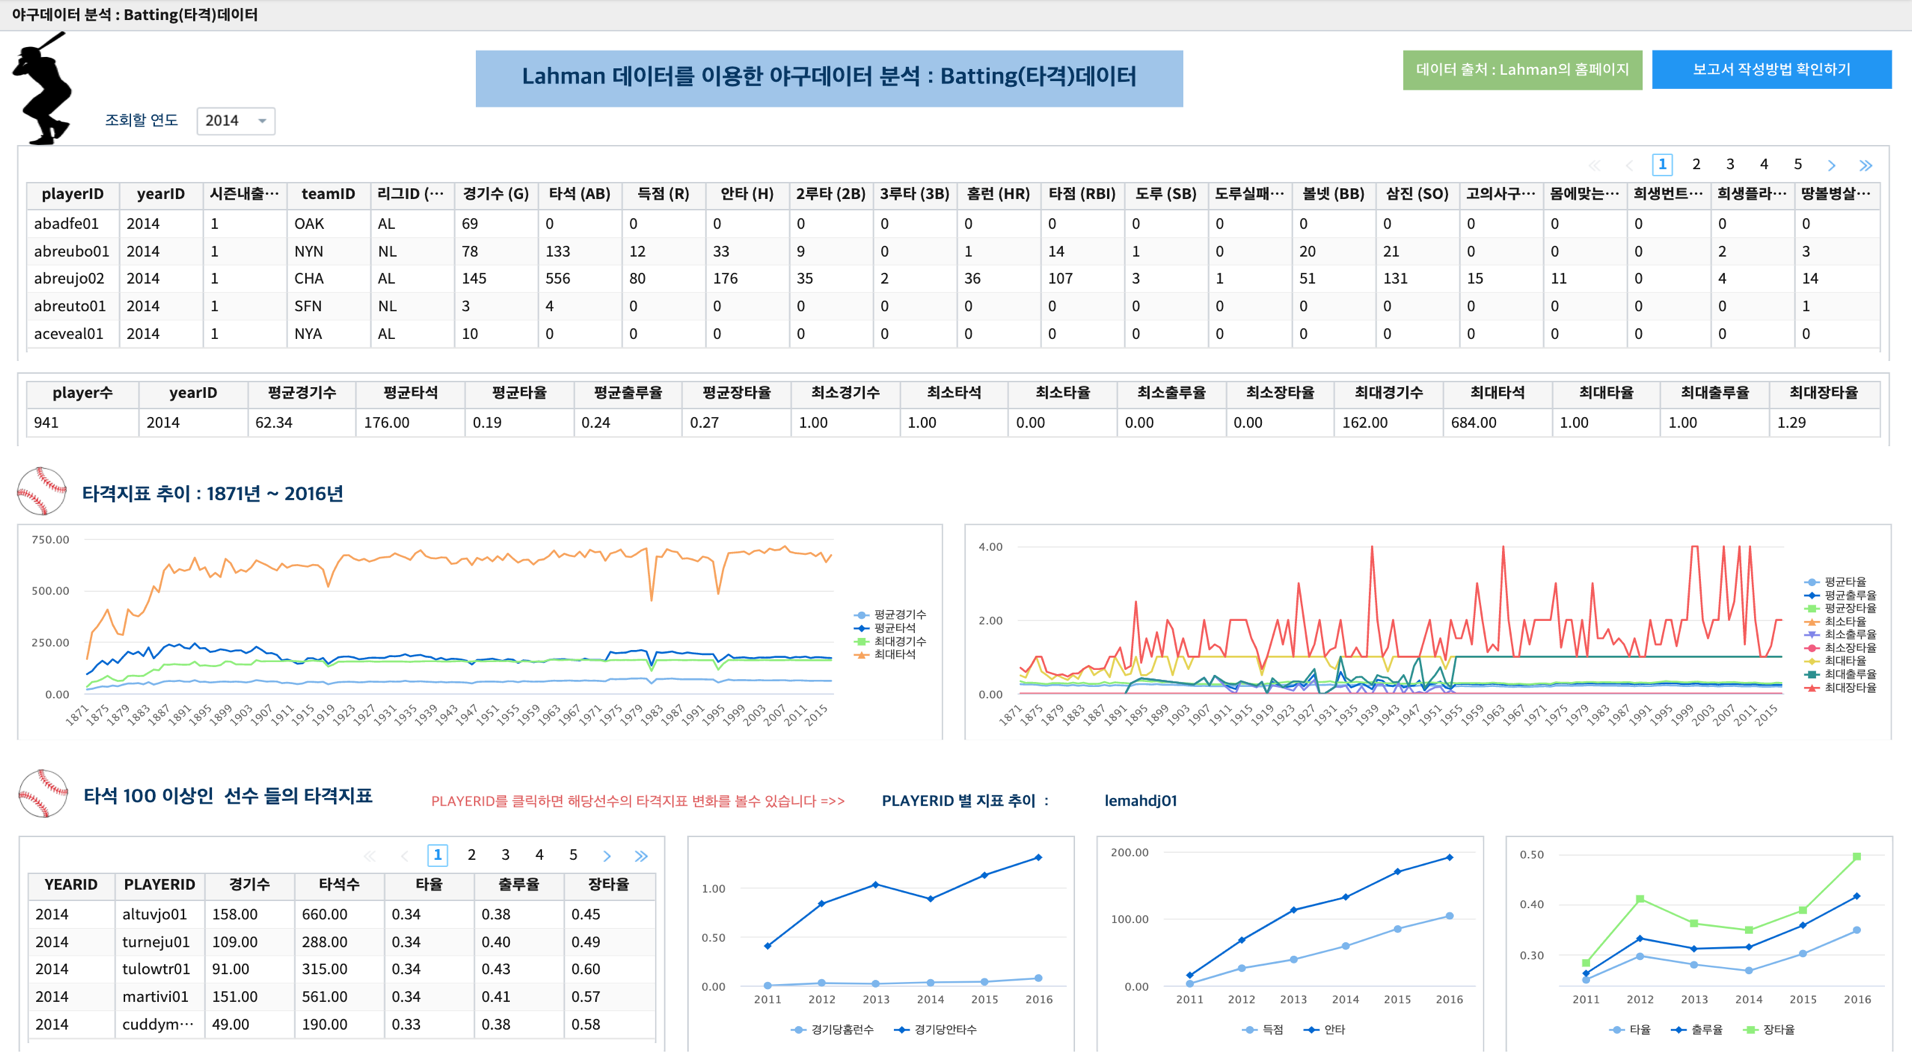
Task: Toggle 출루율 legend in bottom right chart
Action: click(1697, 1030)
